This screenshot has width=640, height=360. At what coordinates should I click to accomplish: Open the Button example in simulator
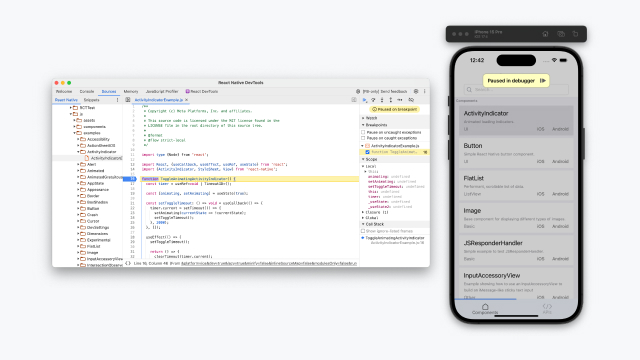(516, 153)
